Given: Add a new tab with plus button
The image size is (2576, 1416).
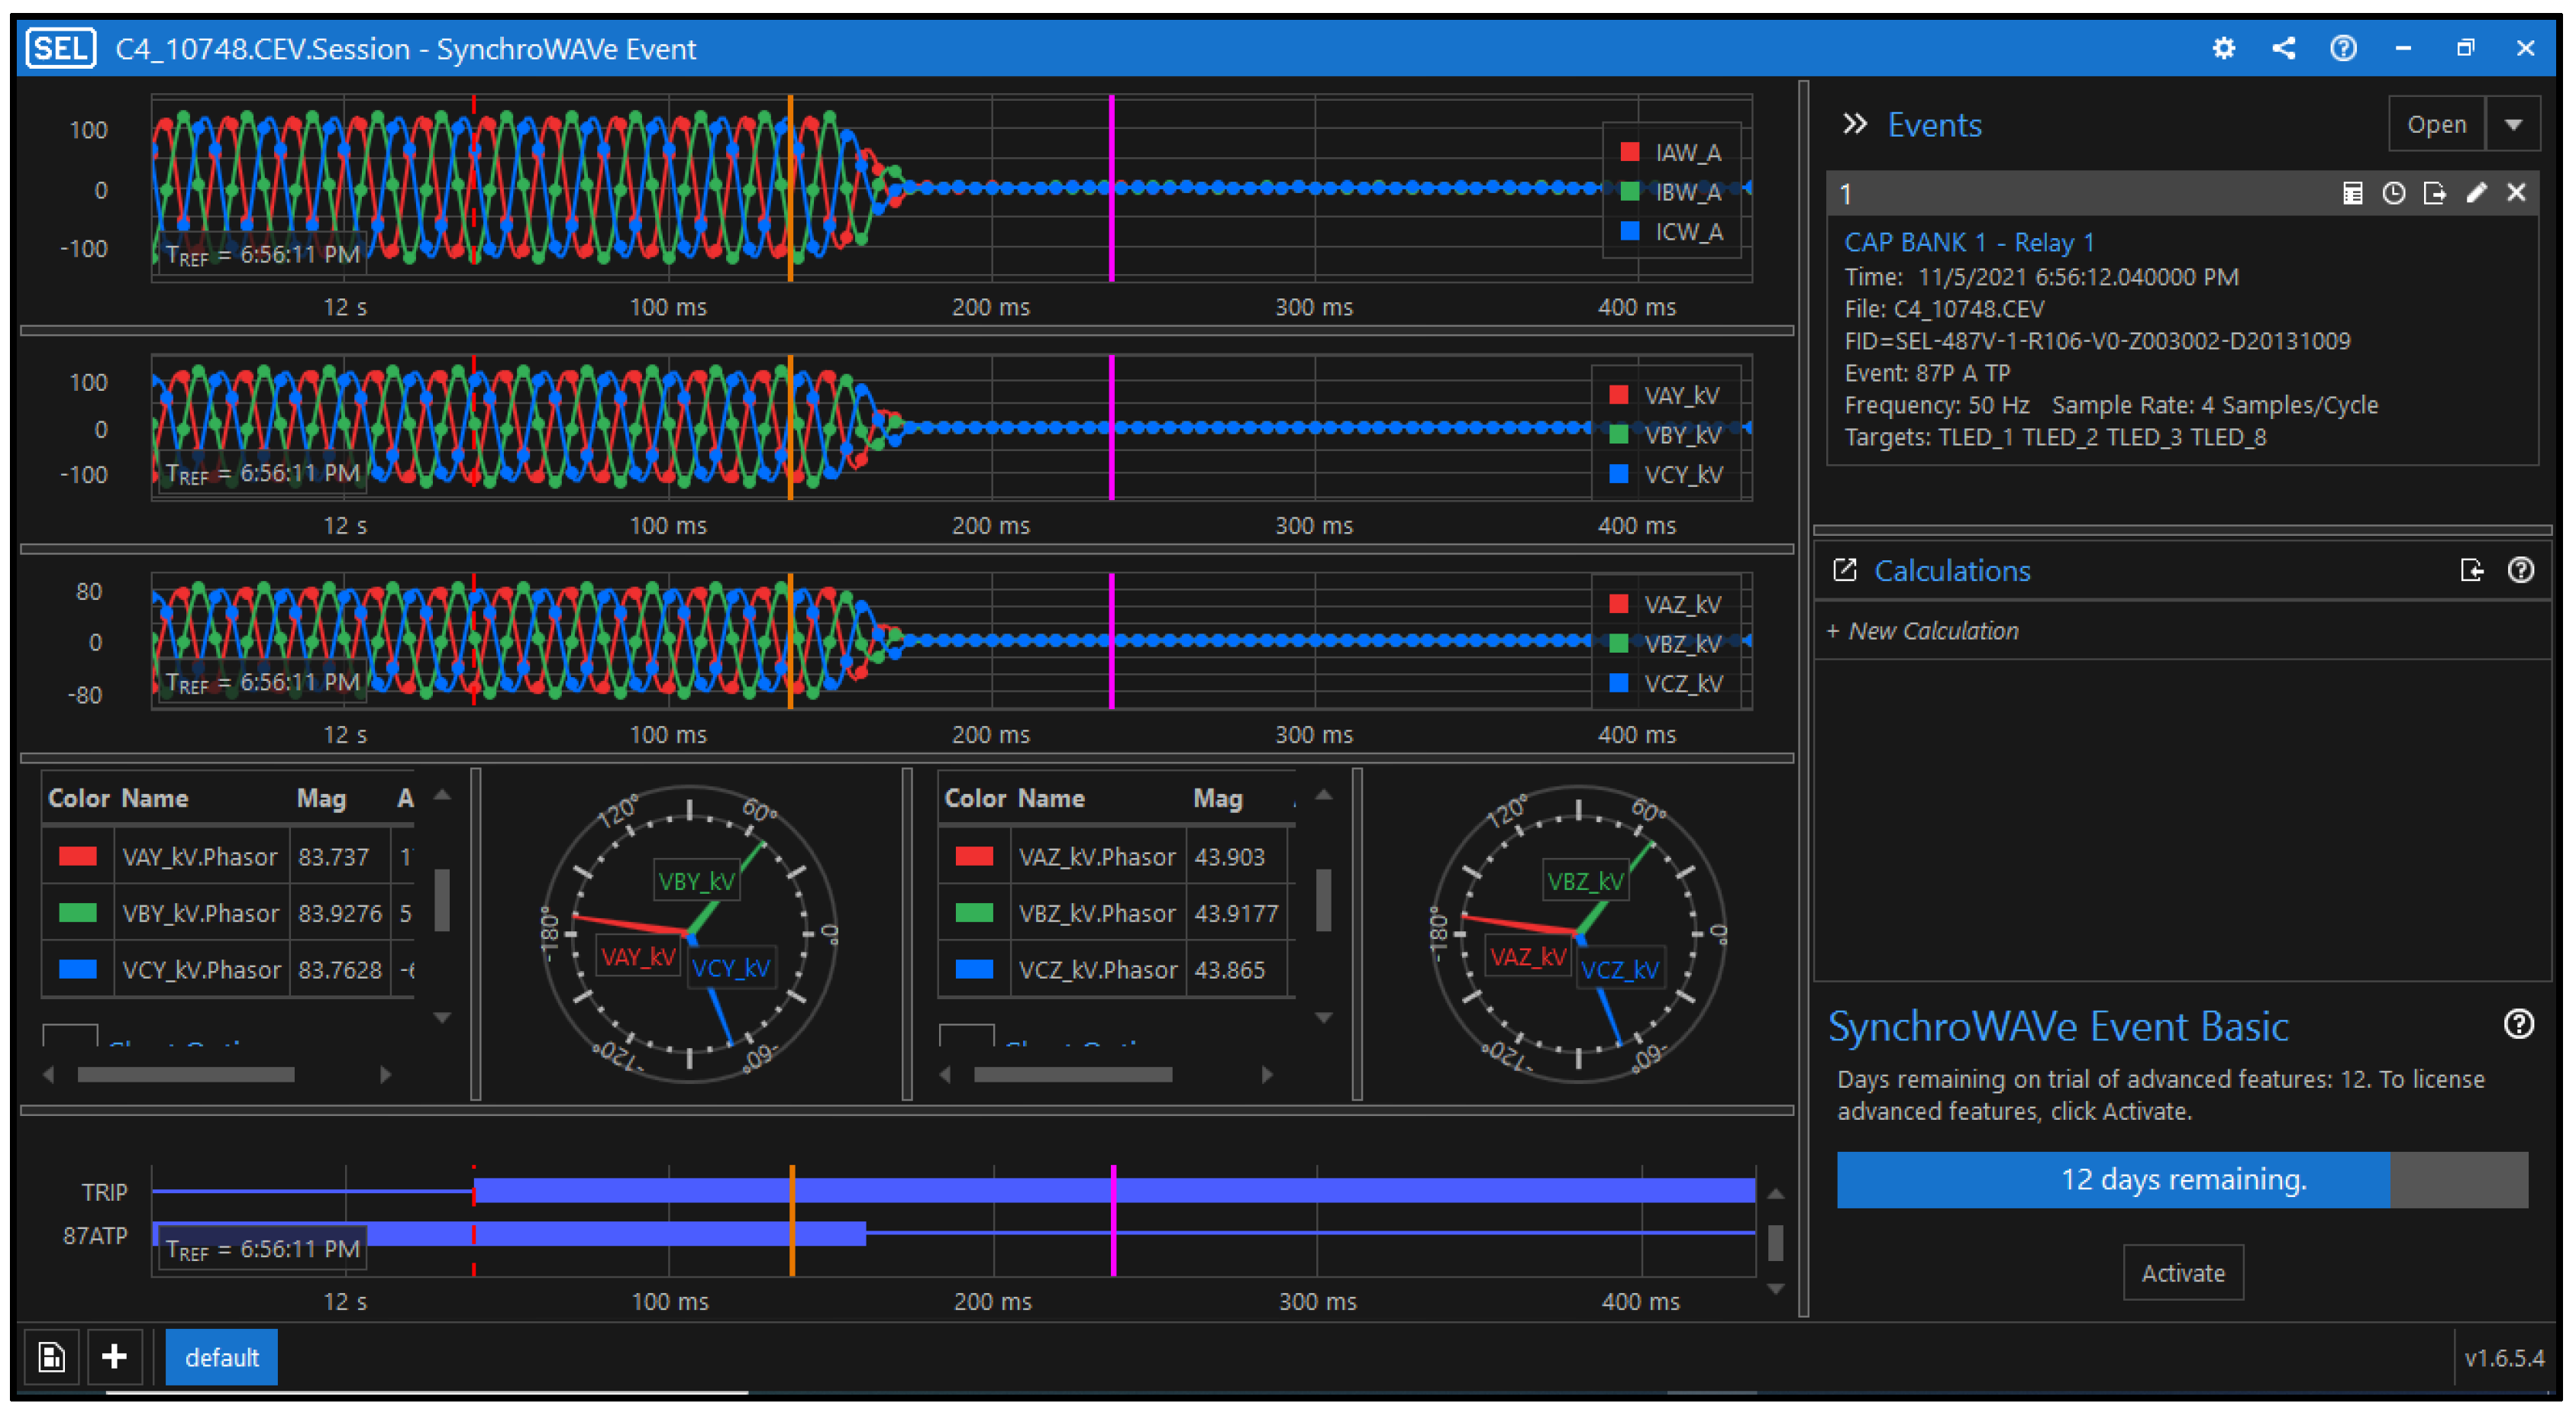Looking at the screenshot, I should (114, 1357).
